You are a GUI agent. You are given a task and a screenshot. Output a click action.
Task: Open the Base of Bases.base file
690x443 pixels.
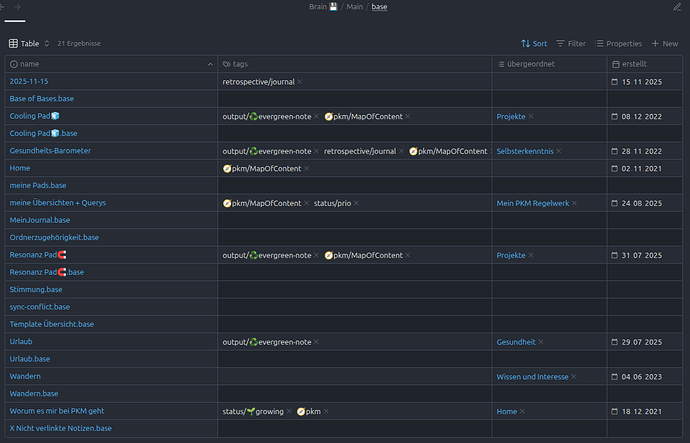click(x=41, y=99)
